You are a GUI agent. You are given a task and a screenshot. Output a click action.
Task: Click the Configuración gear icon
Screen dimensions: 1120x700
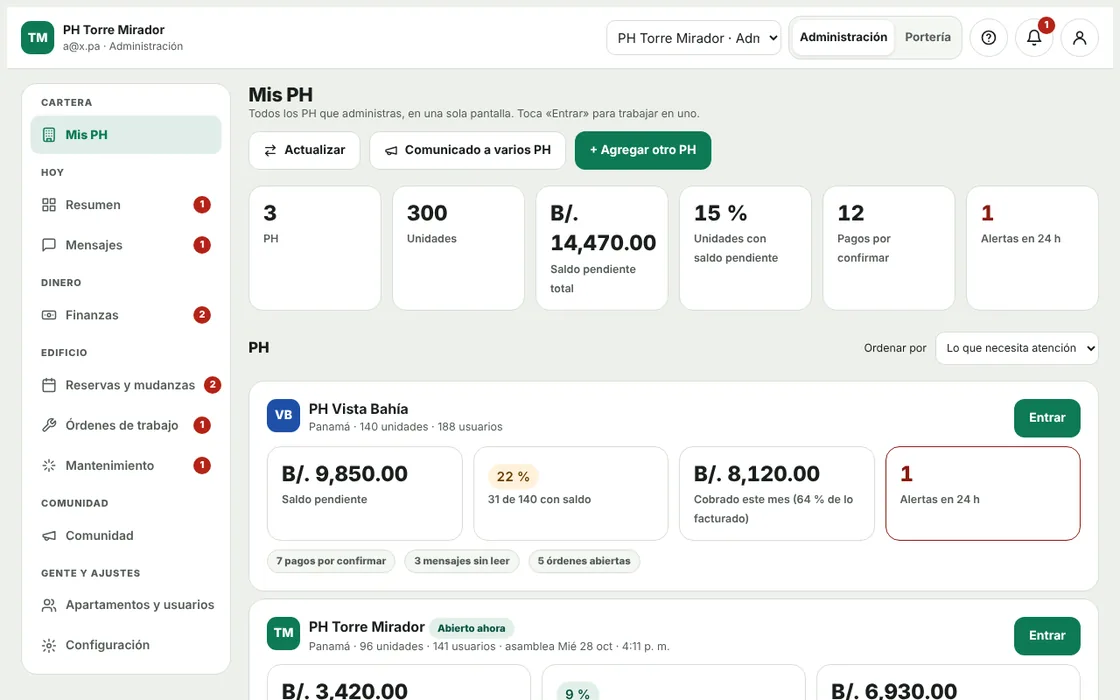pos(49,645)
